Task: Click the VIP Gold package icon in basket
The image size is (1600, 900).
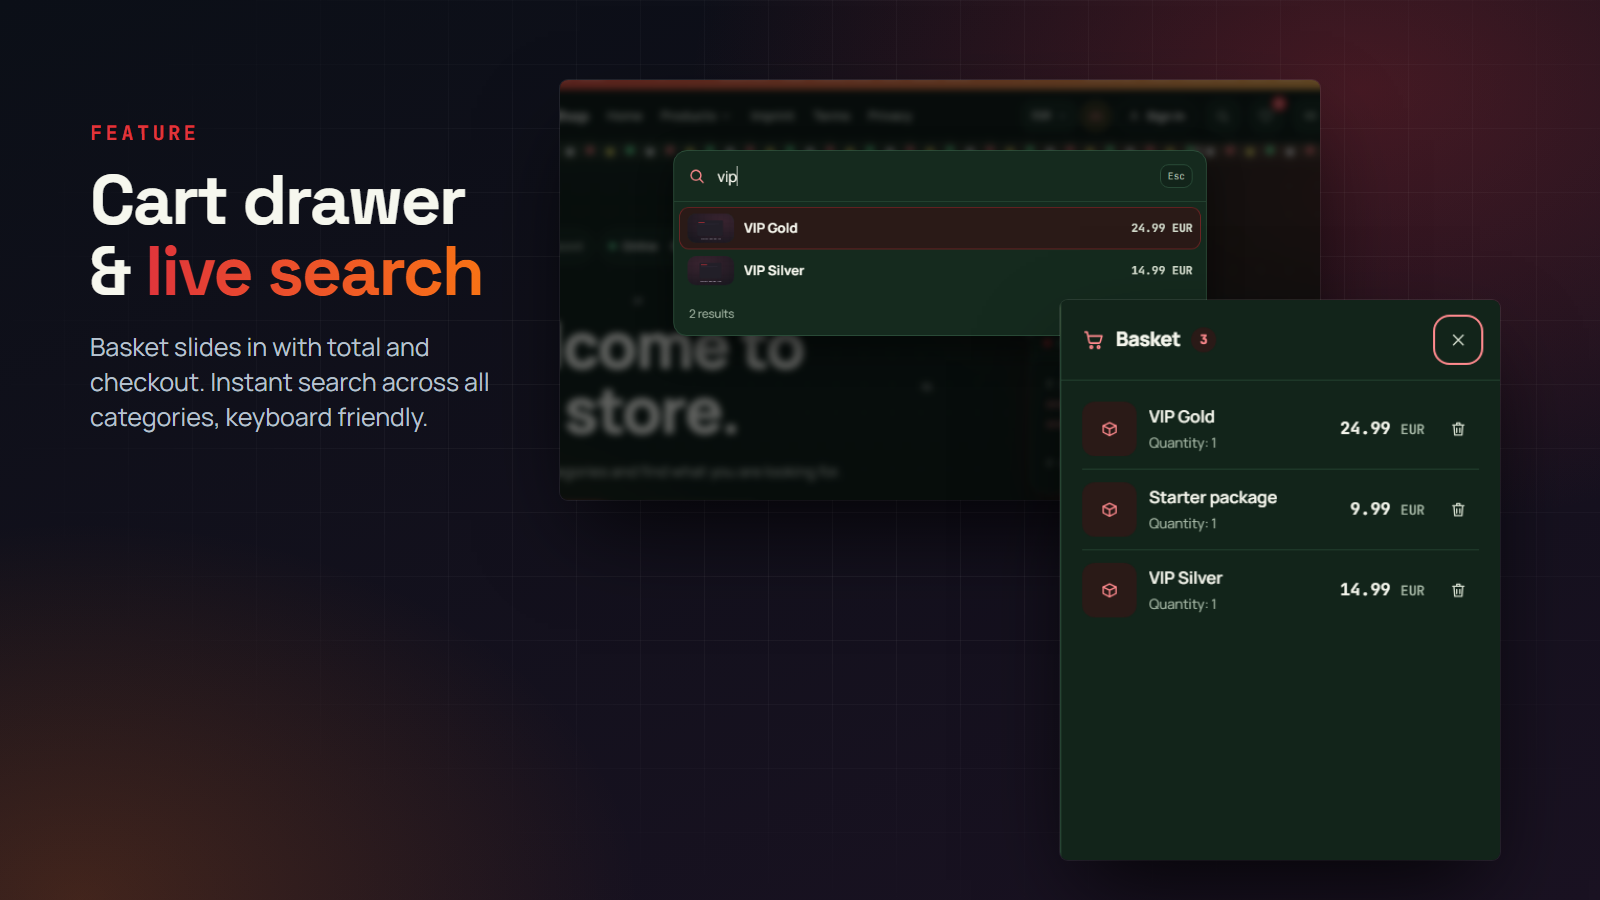Action: coord(1109,429)
